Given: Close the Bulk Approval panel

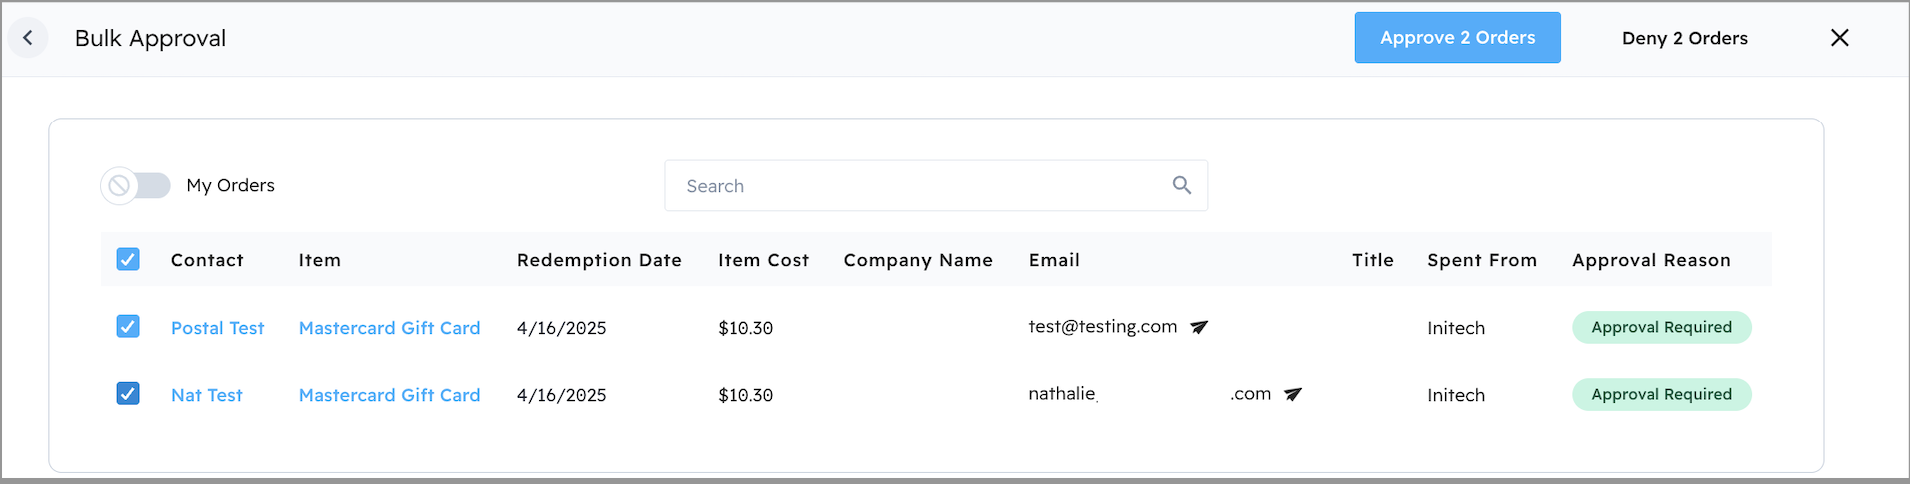Looking at the screenshot, I should click(x=1839, y=38).
